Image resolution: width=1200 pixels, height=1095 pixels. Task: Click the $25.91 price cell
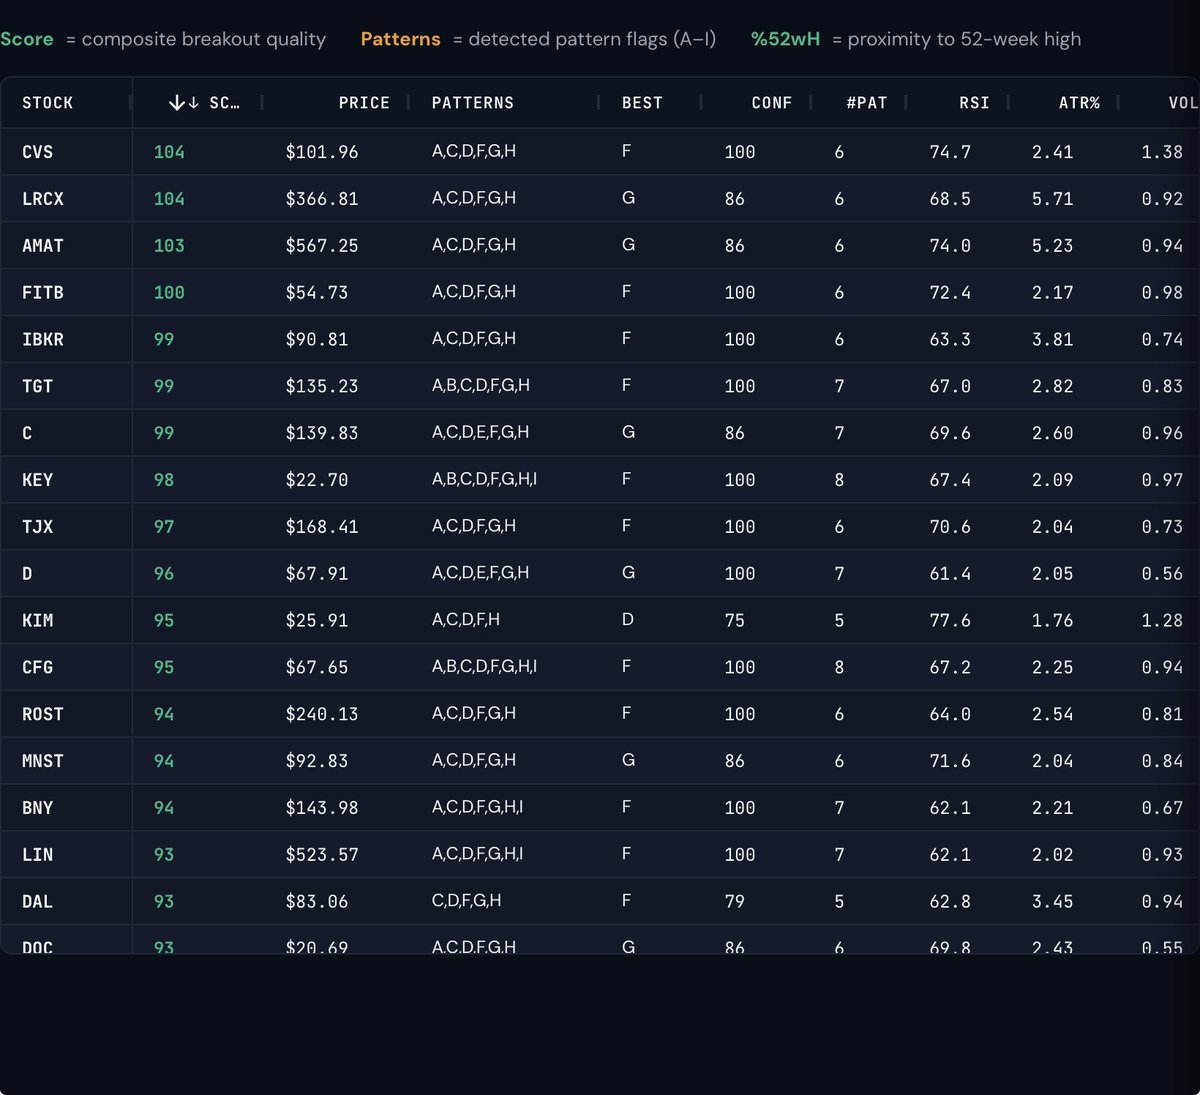click(317, 621)
